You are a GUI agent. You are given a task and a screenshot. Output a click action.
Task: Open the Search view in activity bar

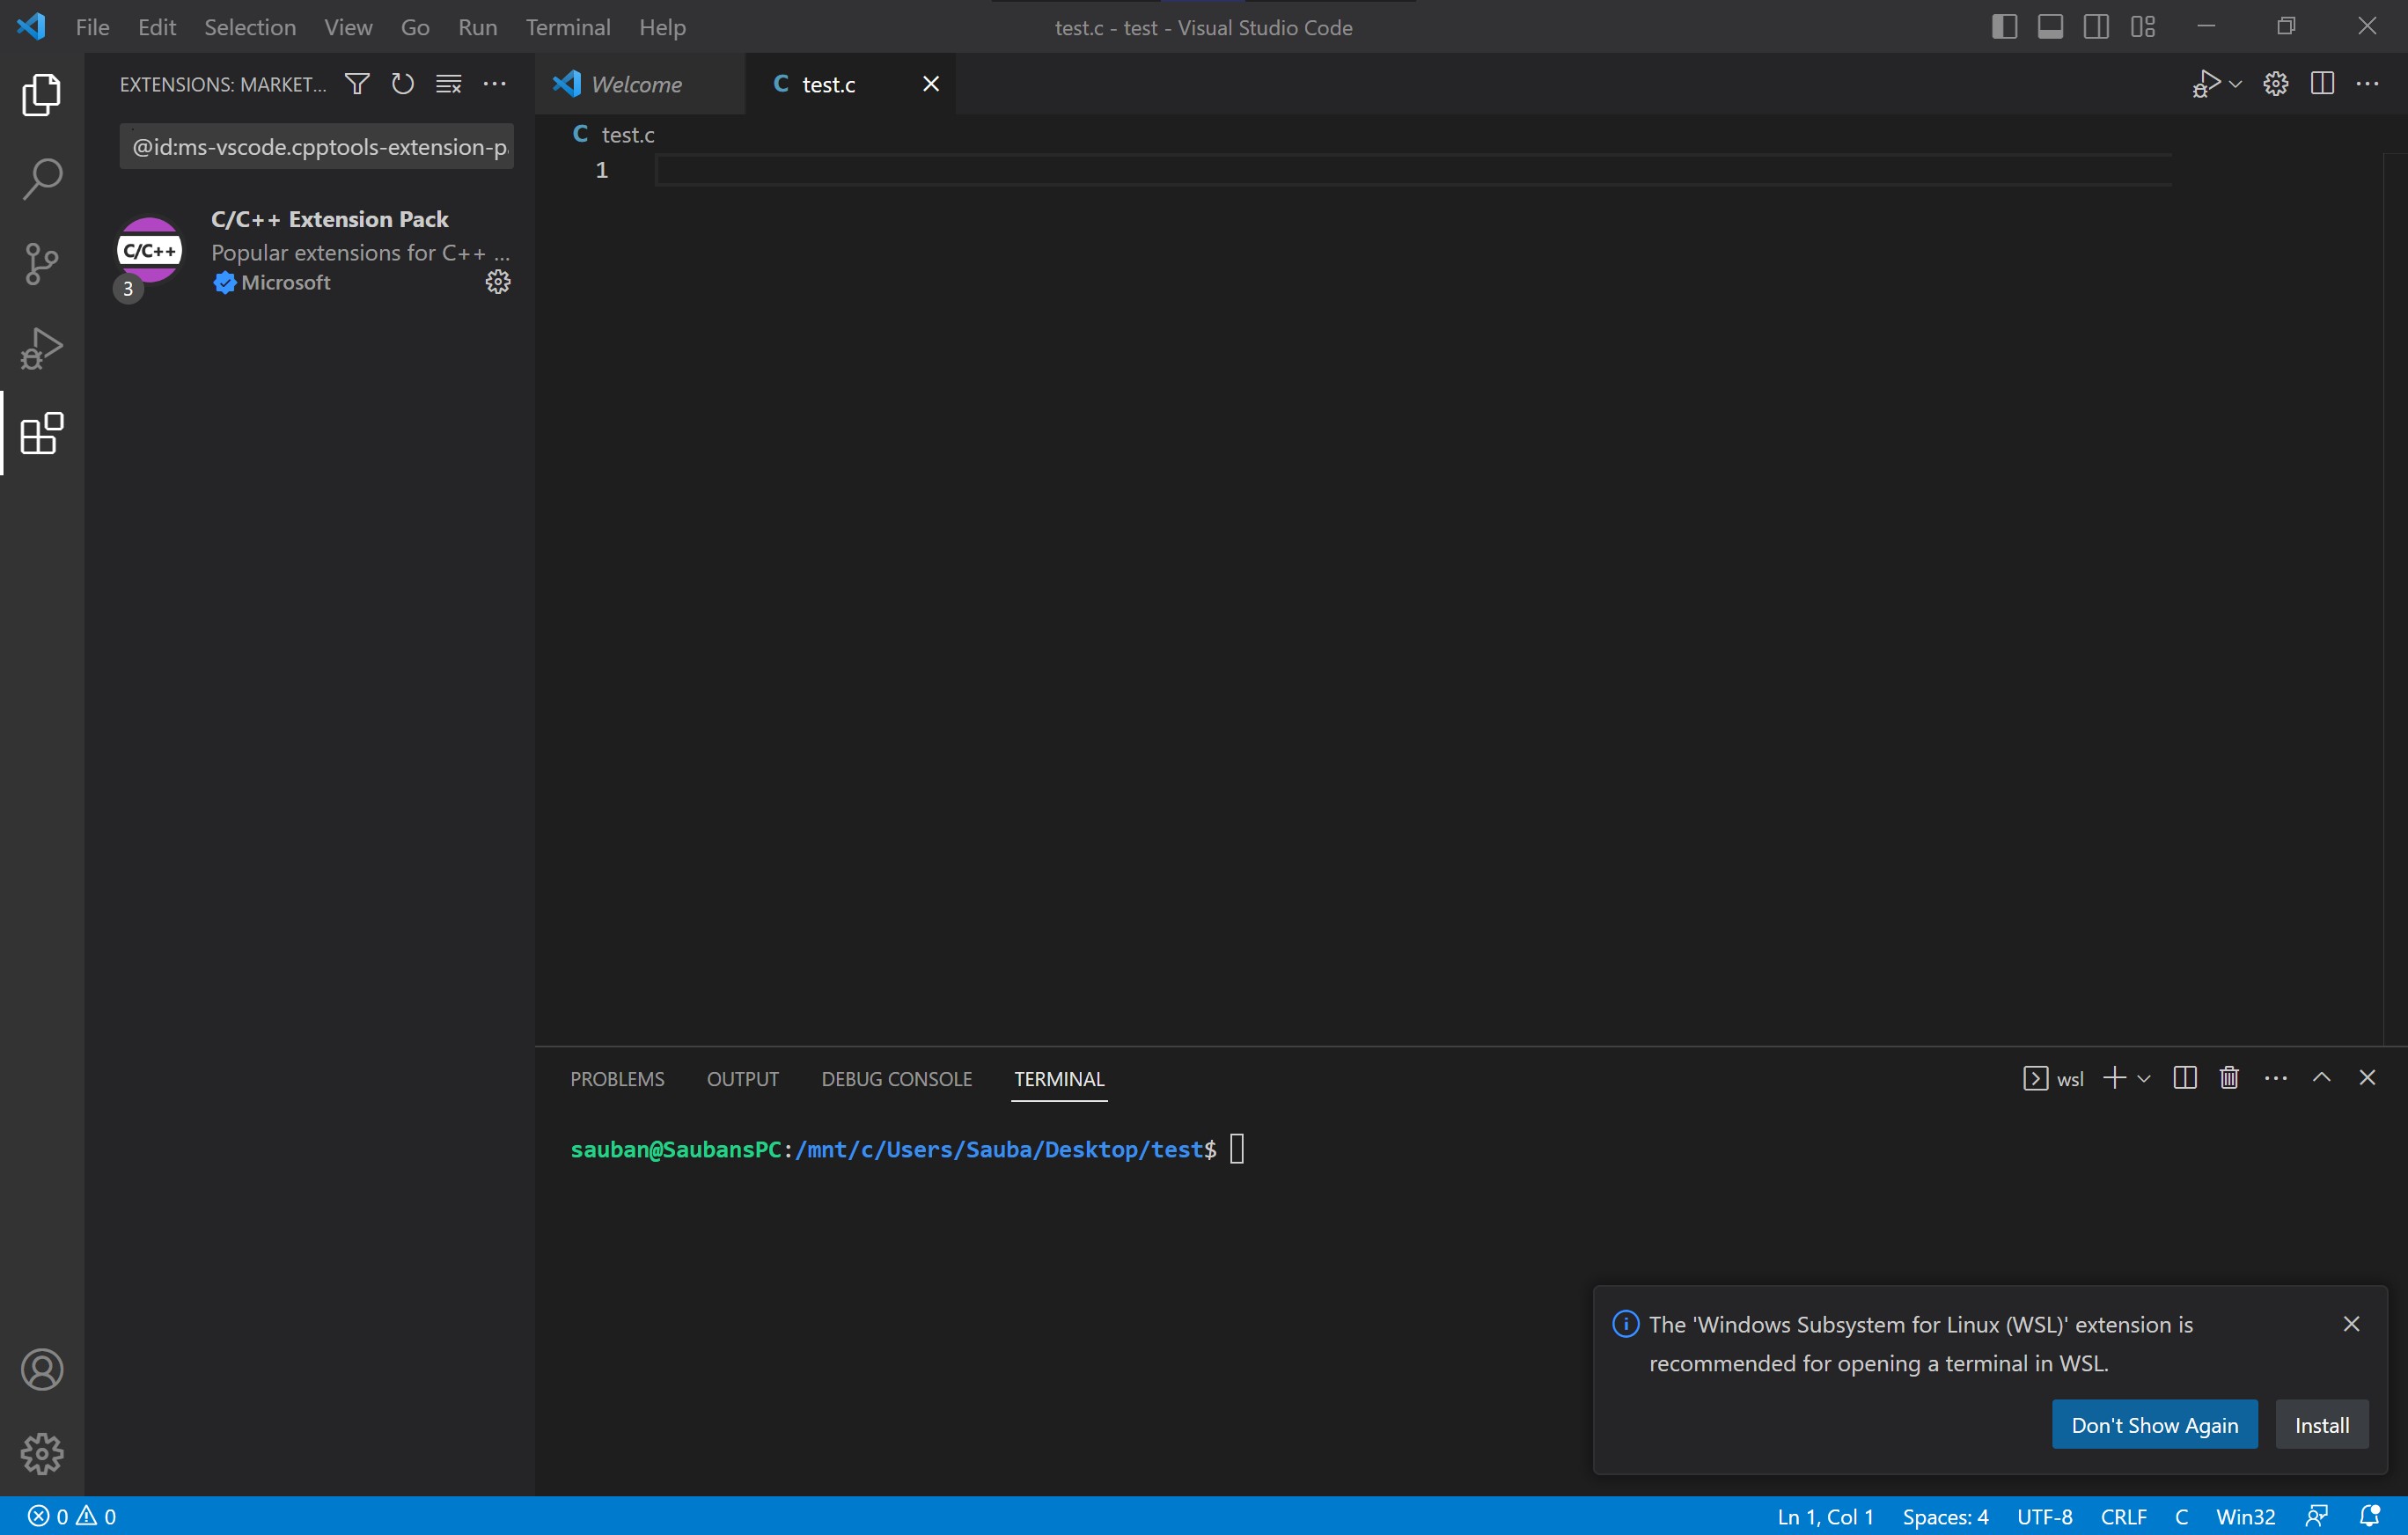42,179
